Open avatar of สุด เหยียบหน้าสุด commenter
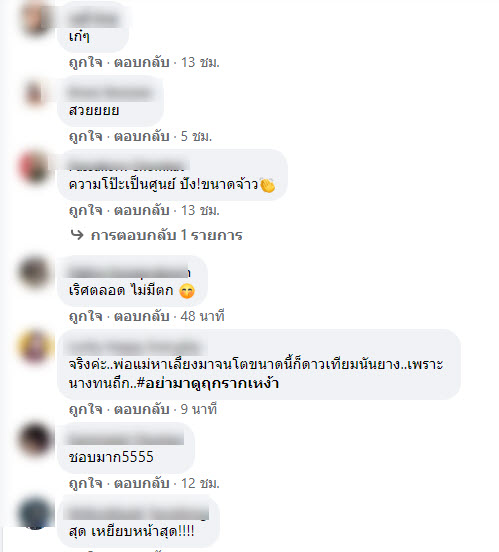The height and width of the screenshot is (552, 499). [x=35, y=513]
